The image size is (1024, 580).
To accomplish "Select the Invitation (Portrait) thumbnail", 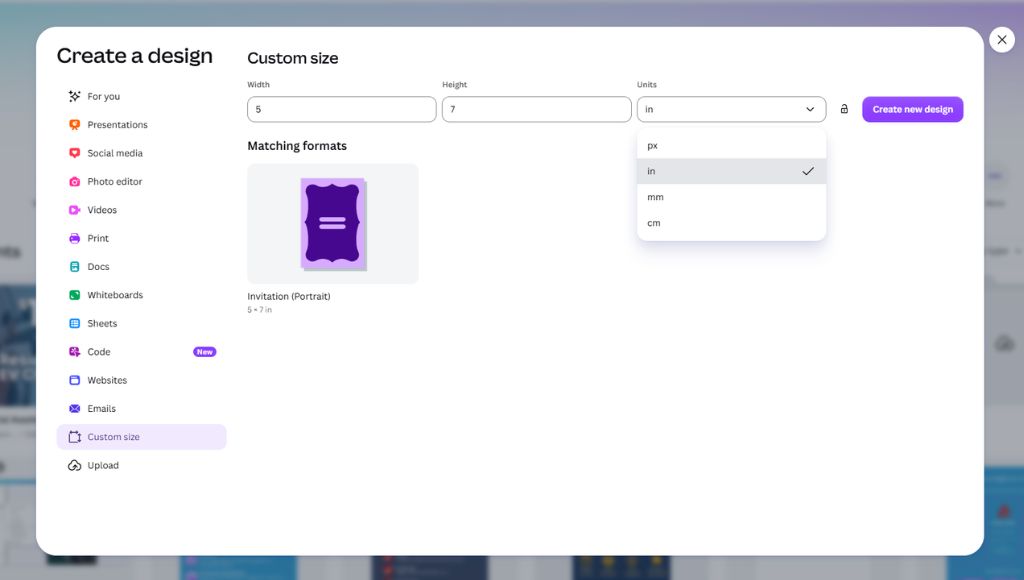I will pos(332,223).
